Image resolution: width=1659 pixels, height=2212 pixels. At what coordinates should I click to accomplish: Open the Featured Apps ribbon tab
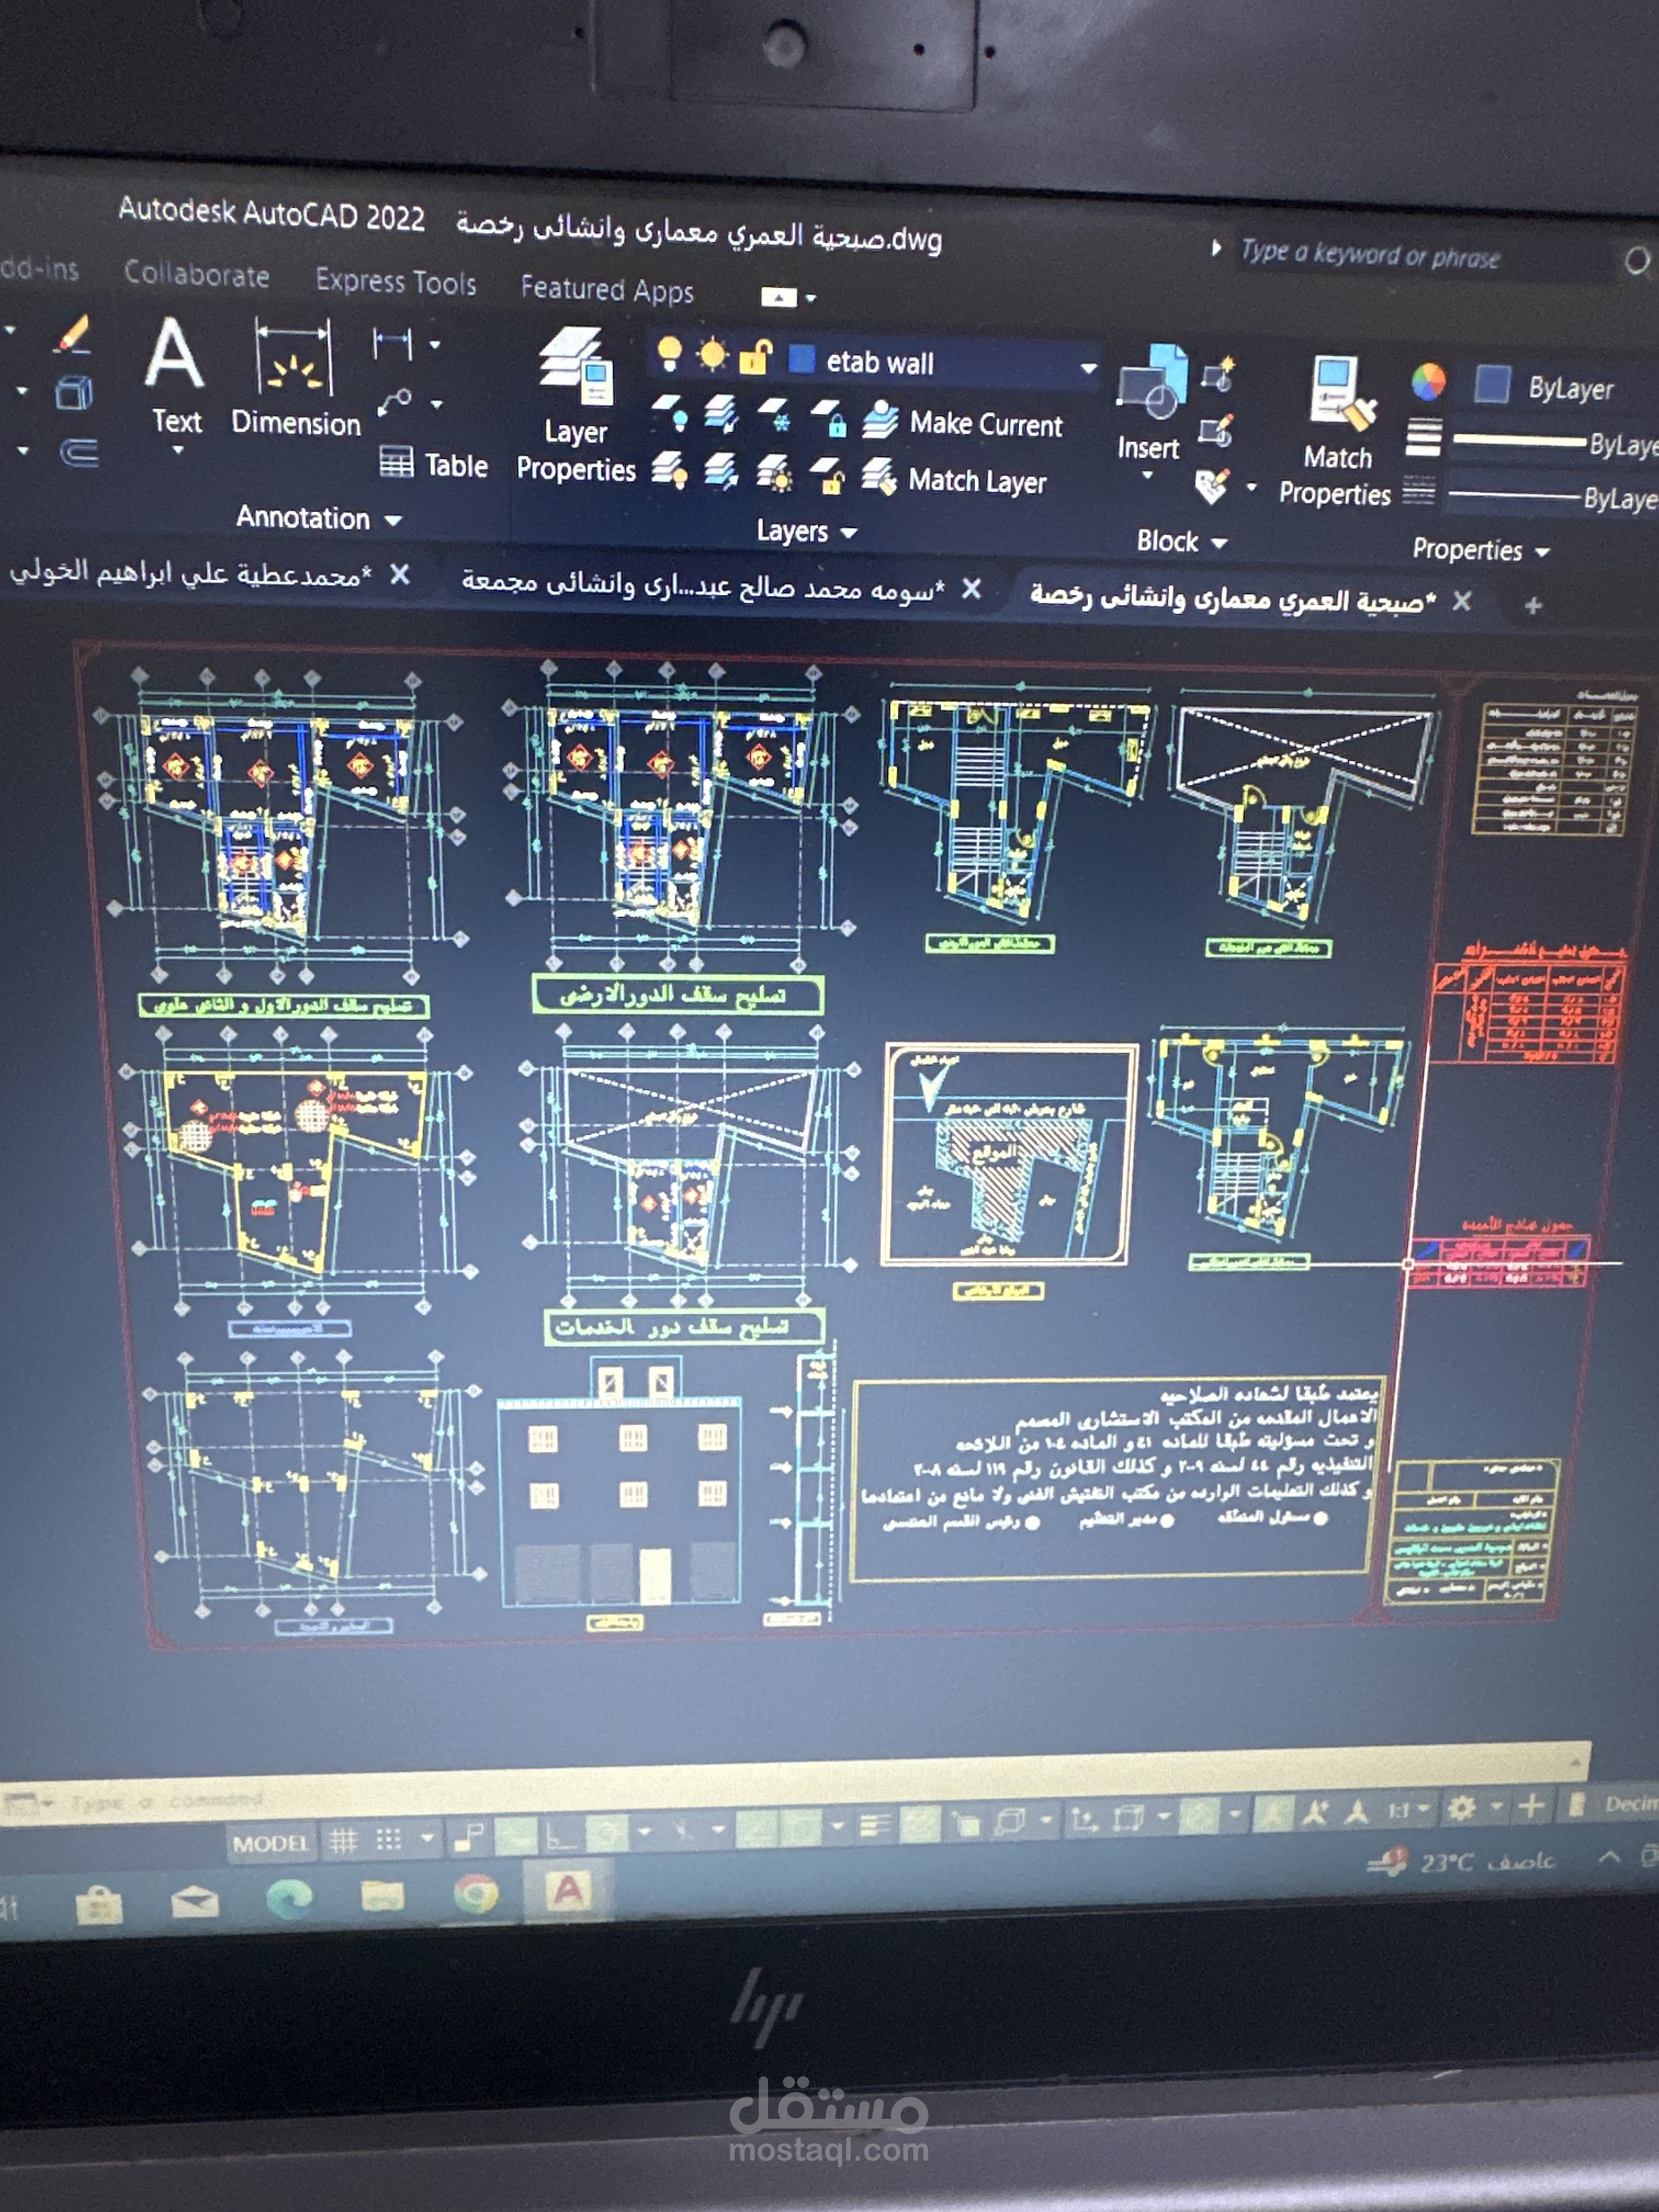pyautogui.click(x=607, y=289)
